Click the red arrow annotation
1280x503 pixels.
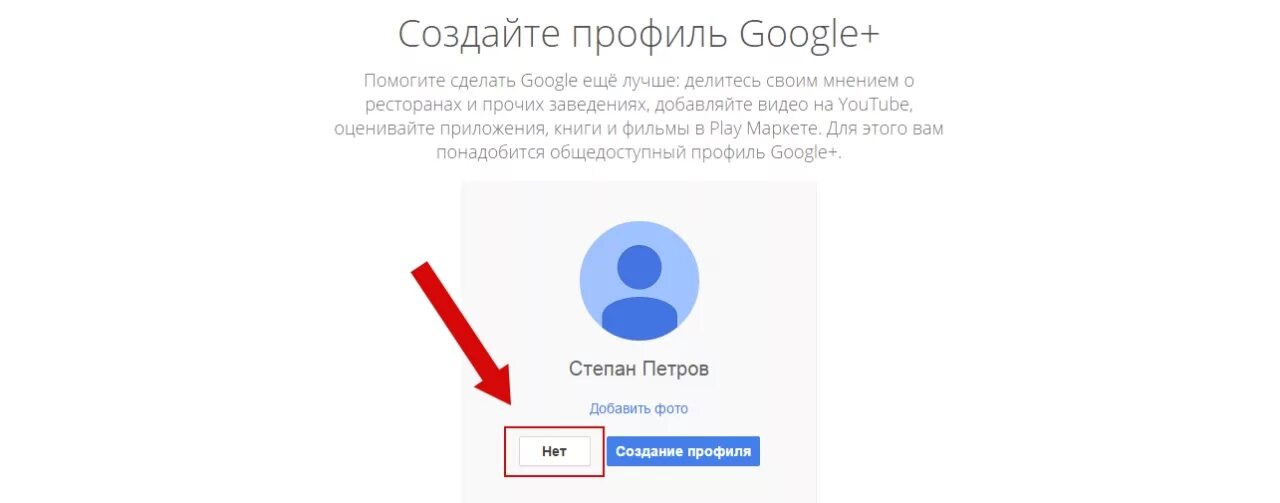pos(462,333)
